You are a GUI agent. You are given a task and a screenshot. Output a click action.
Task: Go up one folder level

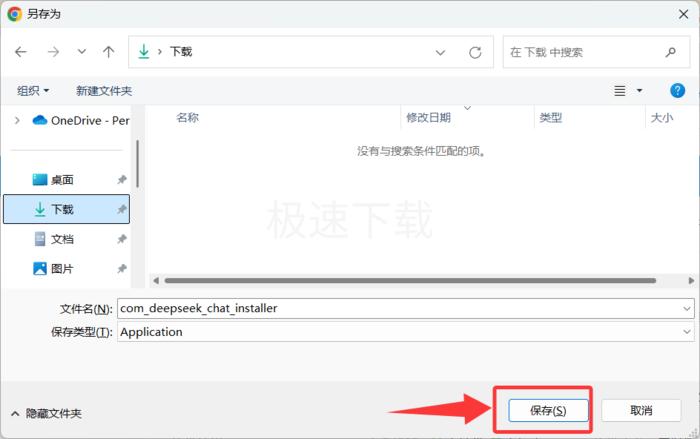coord(108,52)
